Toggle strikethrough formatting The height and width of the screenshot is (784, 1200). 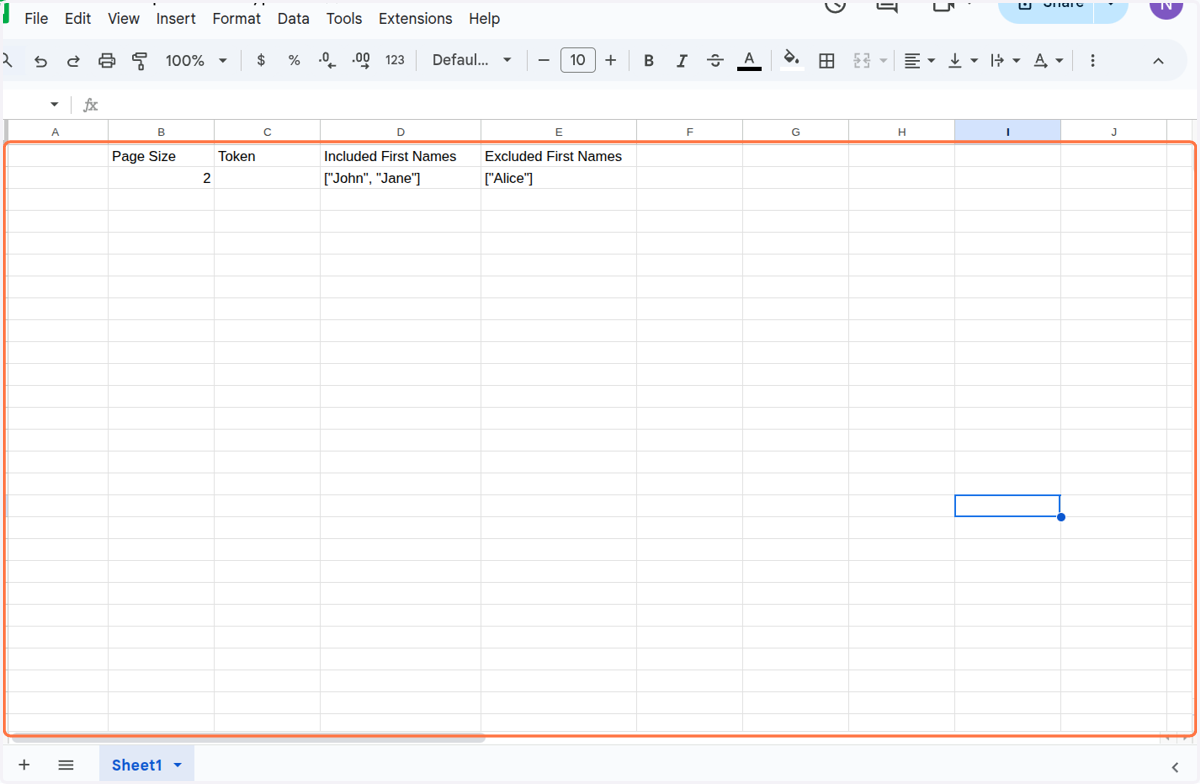[x=715, y=61]
